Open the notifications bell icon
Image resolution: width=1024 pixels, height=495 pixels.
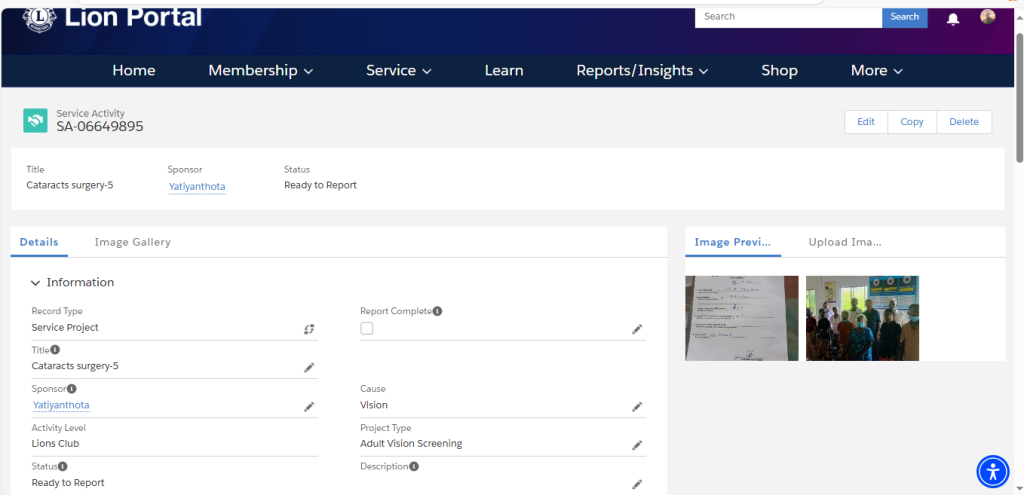(953, 19)
